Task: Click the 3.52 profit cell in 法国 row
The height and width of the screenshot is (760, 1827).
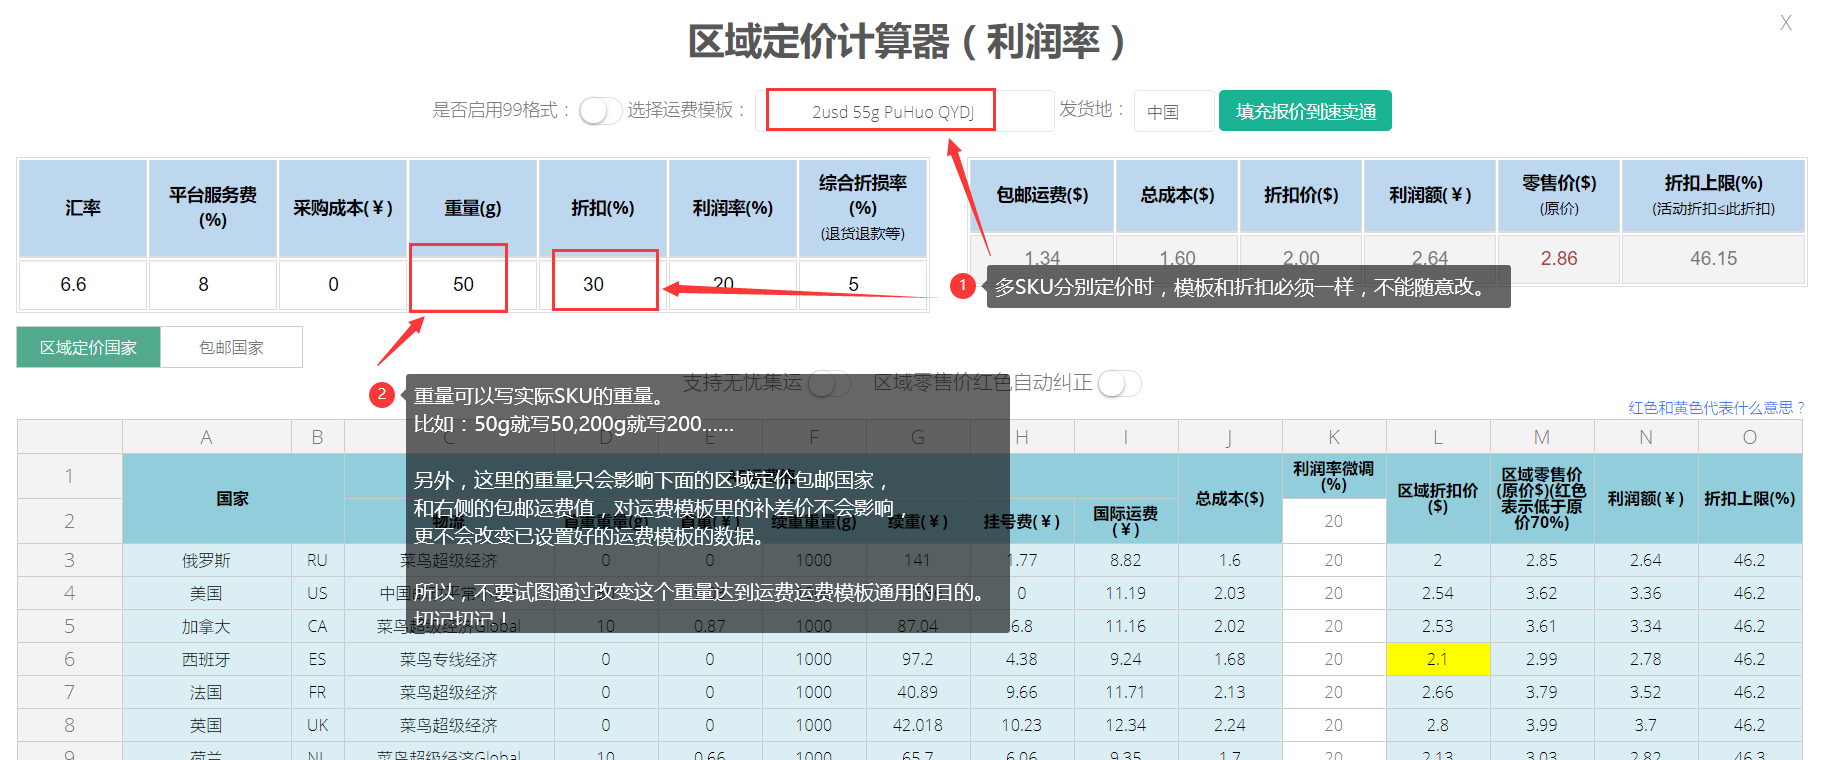Action: (1646, 692)
